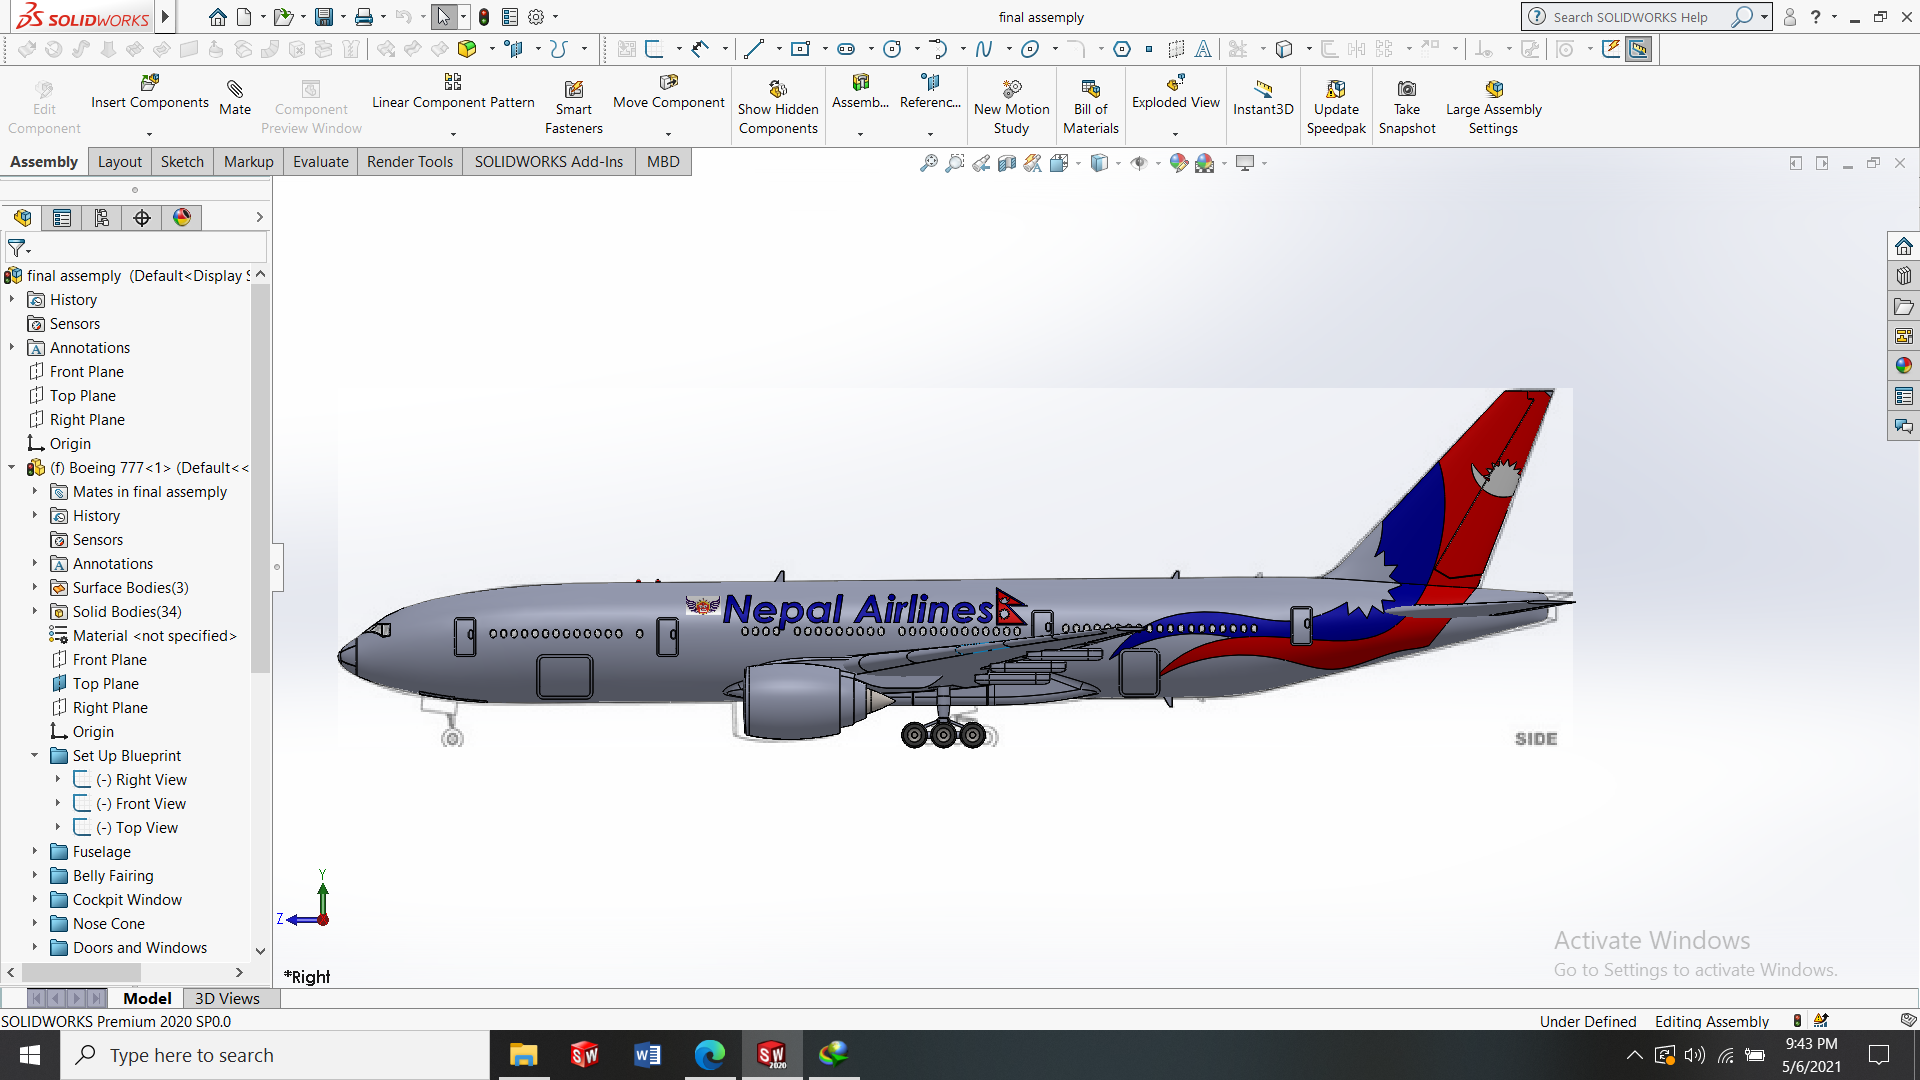Open the PropertyManager tab icon
The width and height of the screenshot is (1920, 1080).
62,218
